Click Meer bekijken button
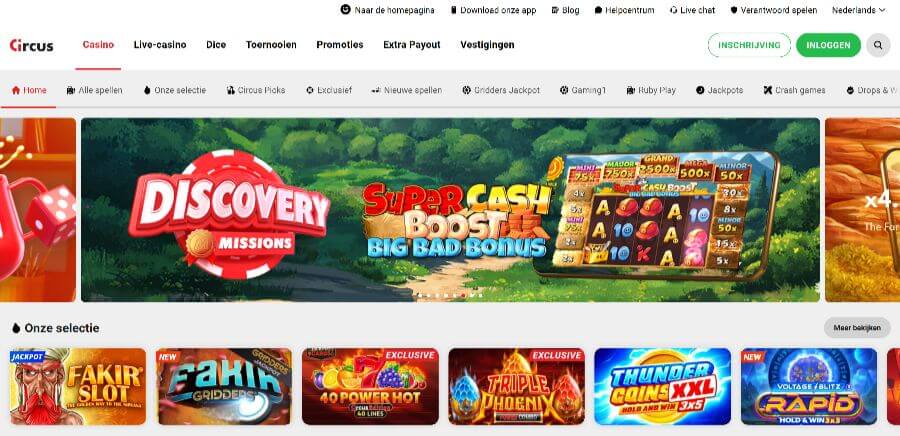 857,328
